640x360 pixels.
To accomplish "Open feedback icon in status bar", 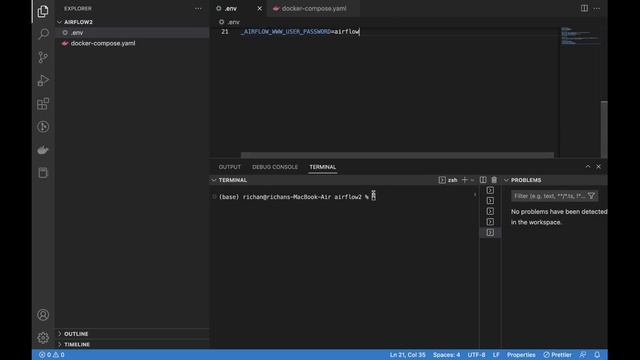I will tap(583, 355).
